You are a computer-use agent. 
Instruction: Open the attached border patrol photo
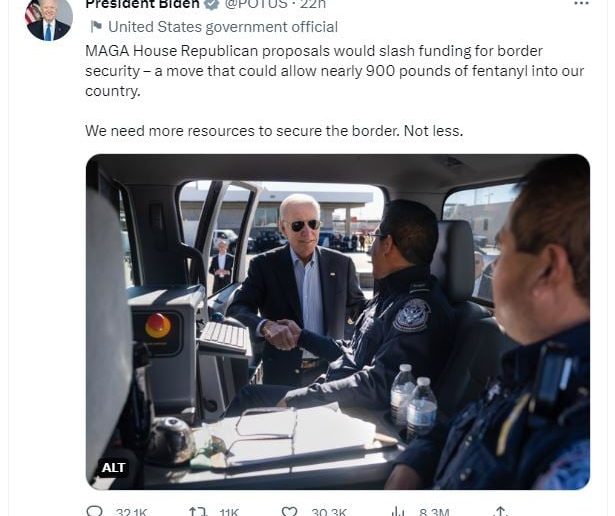338,322
